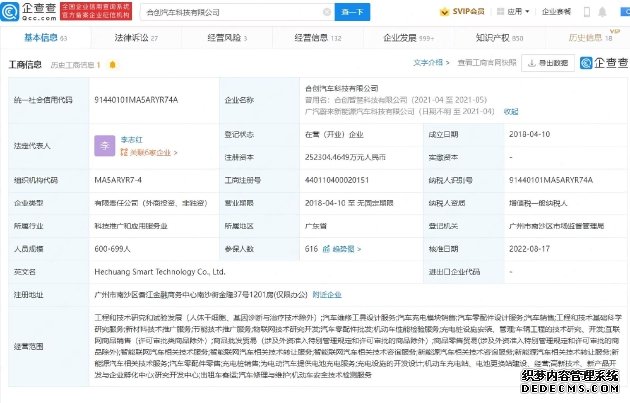Click the 查一下 search button
This screenshot has width=630, height=403.
(x=352, y=12)
